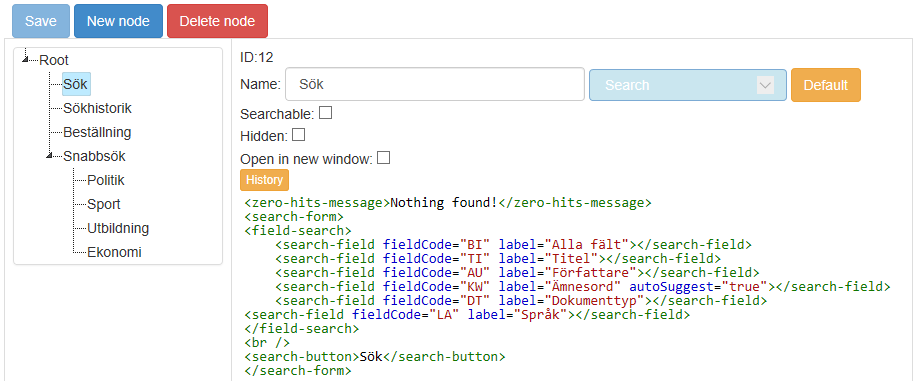This screenshot has width=919, height=381.
Task: Select the Ekonomi child node
Action: pos(114,252)
